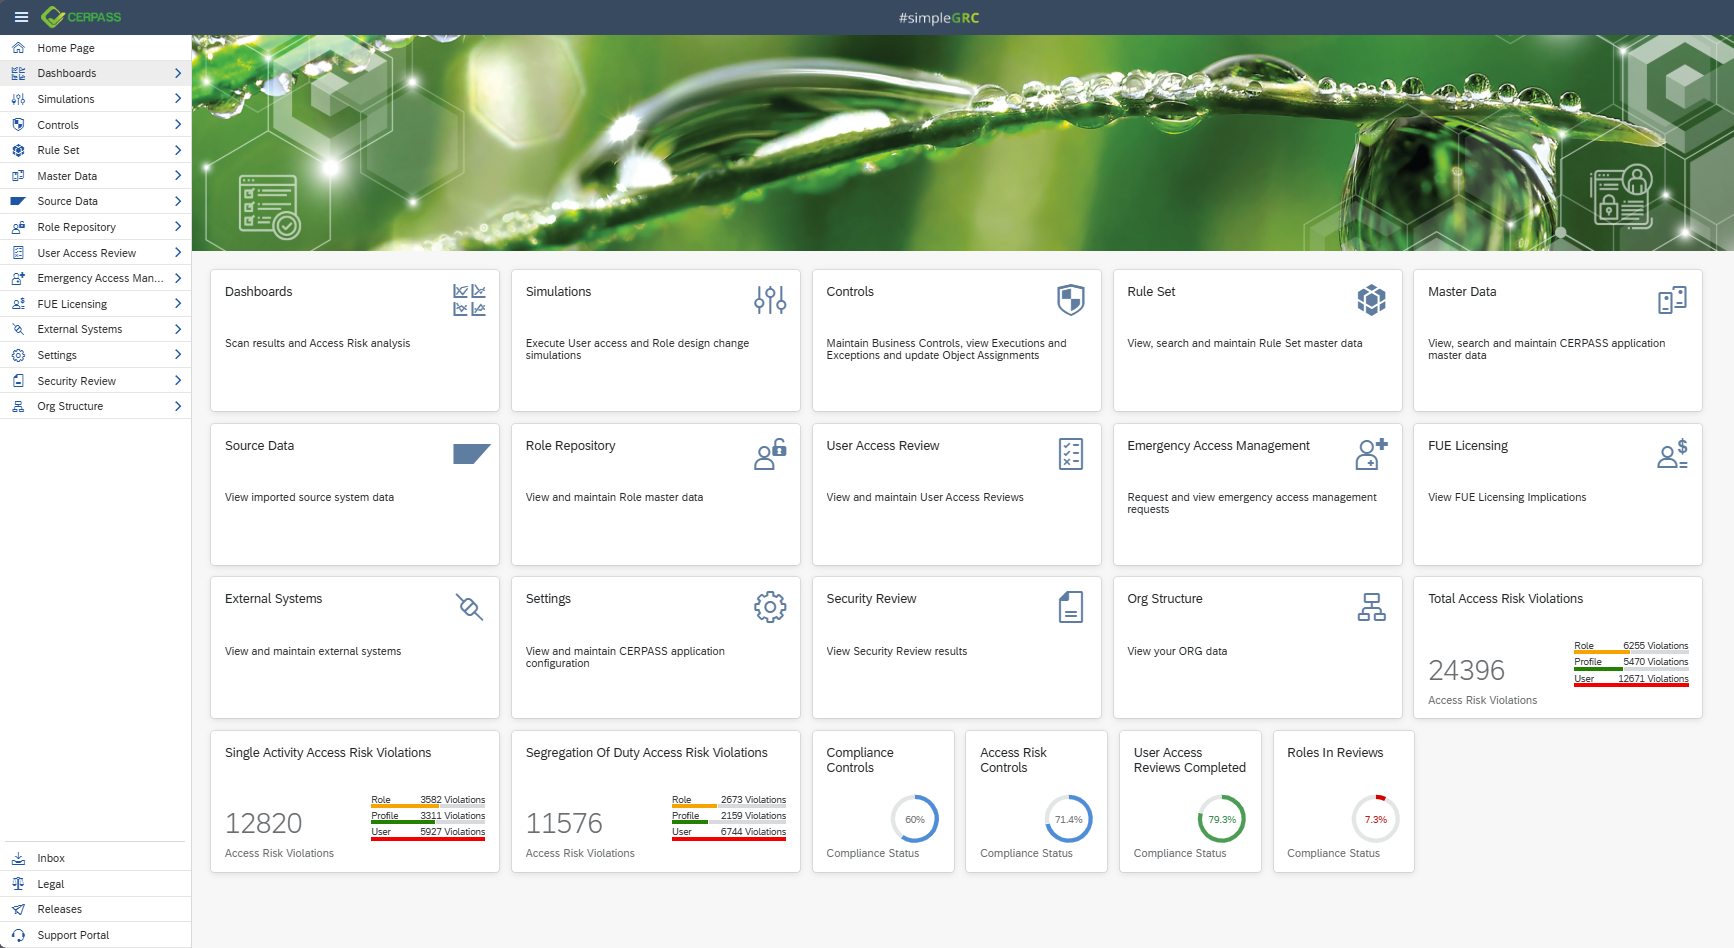Toggle the hamburger navigation menu
Viewport: 1734px width, 948px height.
click(21, 17)
